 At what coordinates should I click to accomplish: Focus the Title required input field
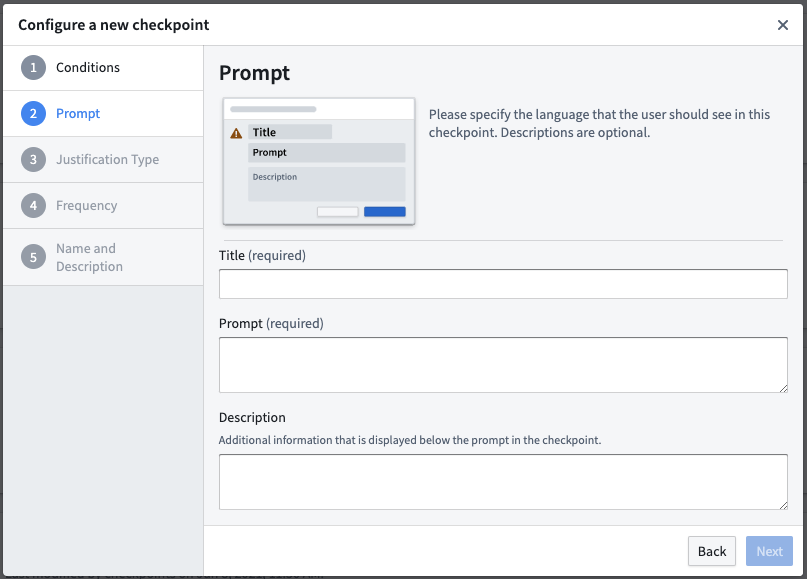(503, 284)
